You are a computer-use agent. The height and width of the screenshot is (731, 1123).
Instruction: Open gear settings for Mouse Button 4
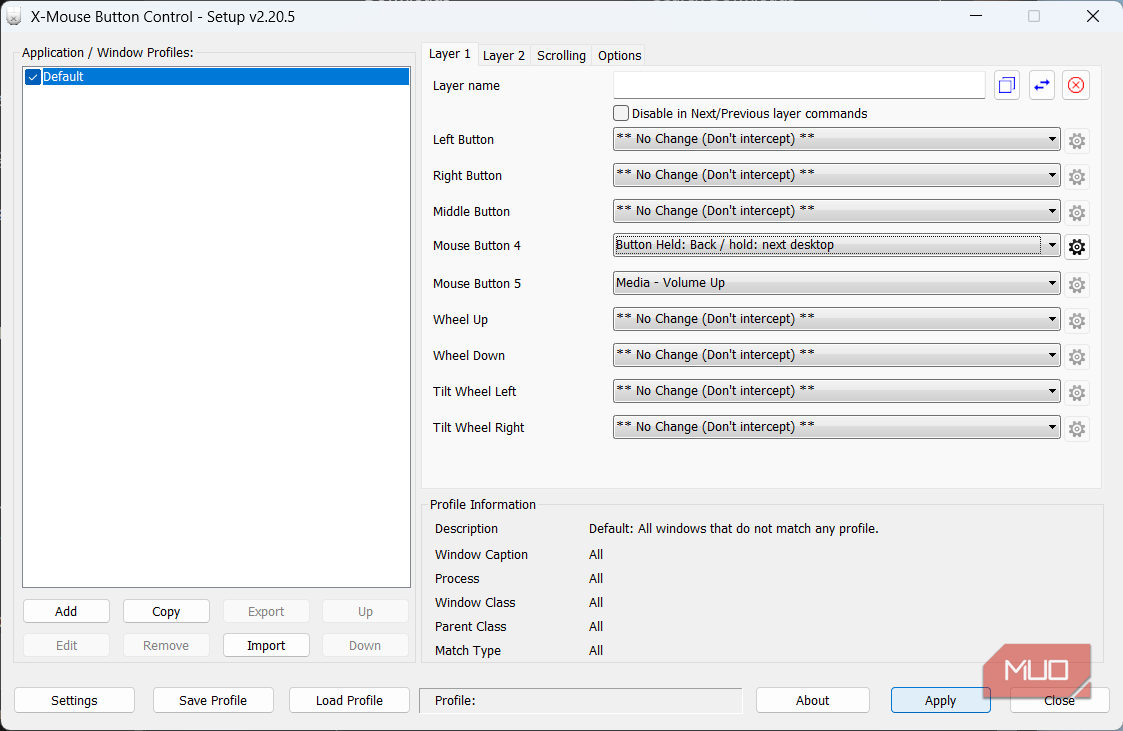click(1076, 247)
